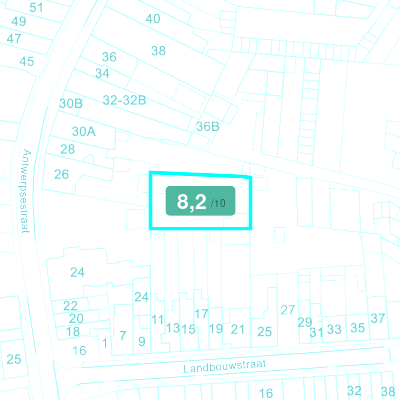The image size is (400, 400).
Task: Click parcel 30B label
Action: 71,103
